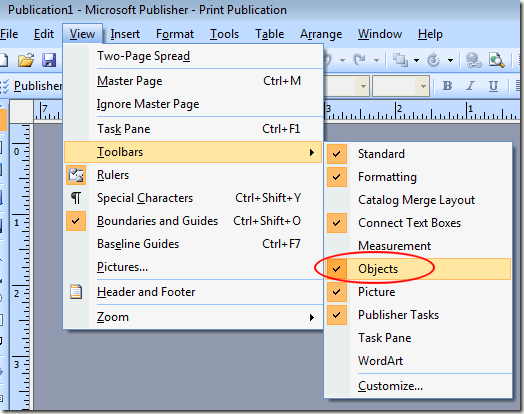
Task: Click the Redo arrow icon
Action: click(x=360, y=60)
